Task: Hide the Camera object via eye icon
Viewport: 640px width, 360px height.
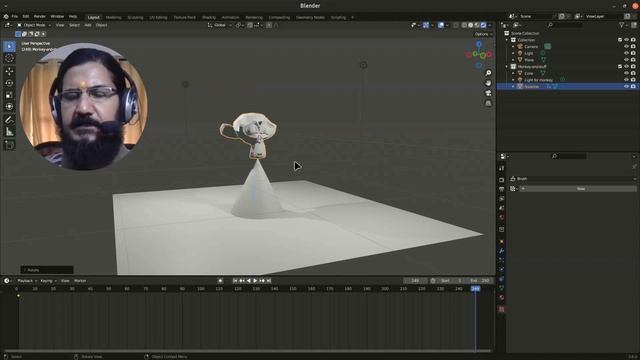Action: click(627, 47)
